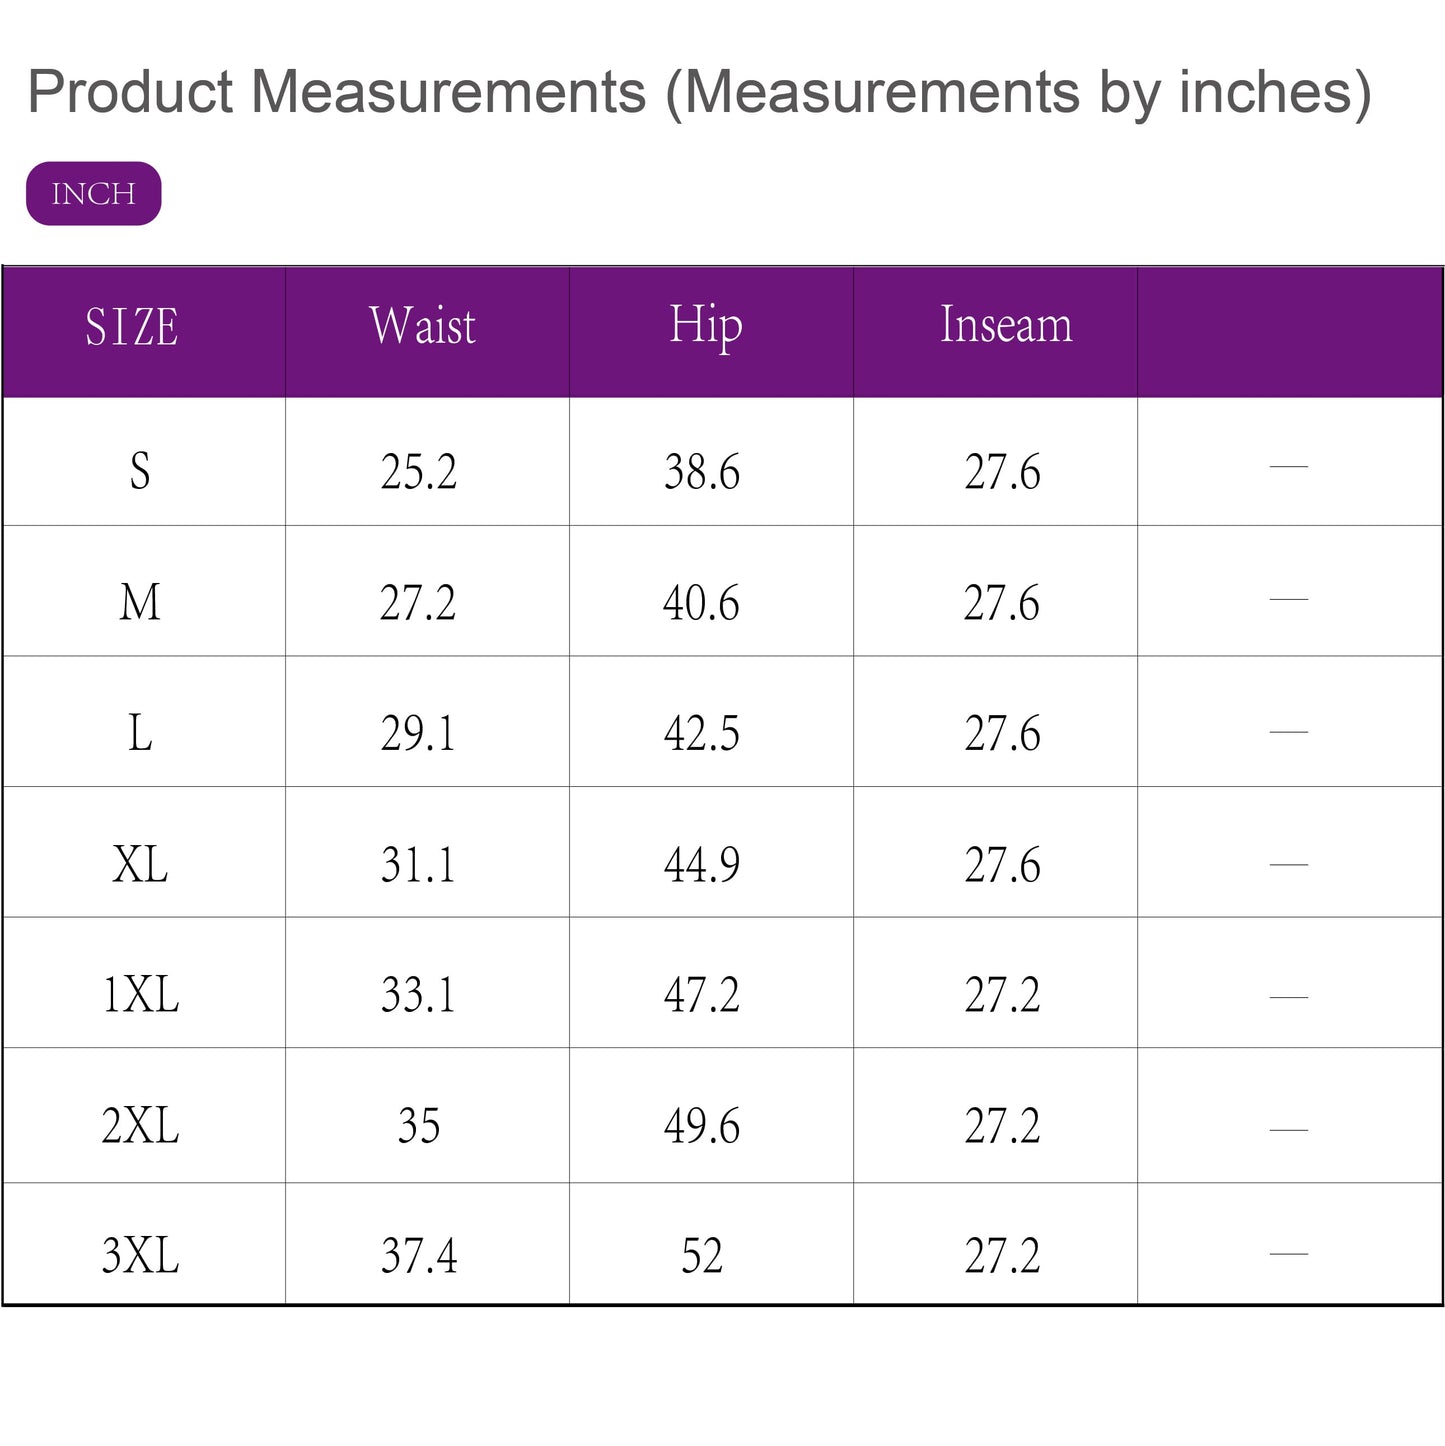Select the S size row label

(x=140, y=471)
